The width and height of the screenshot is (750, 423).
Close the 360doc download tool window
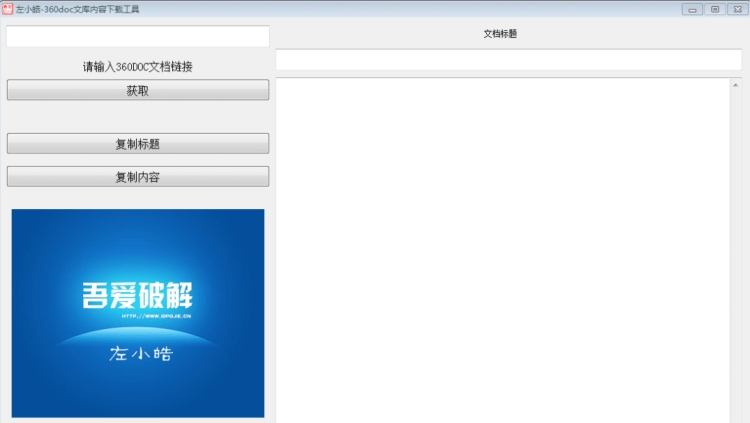point(738,10)
